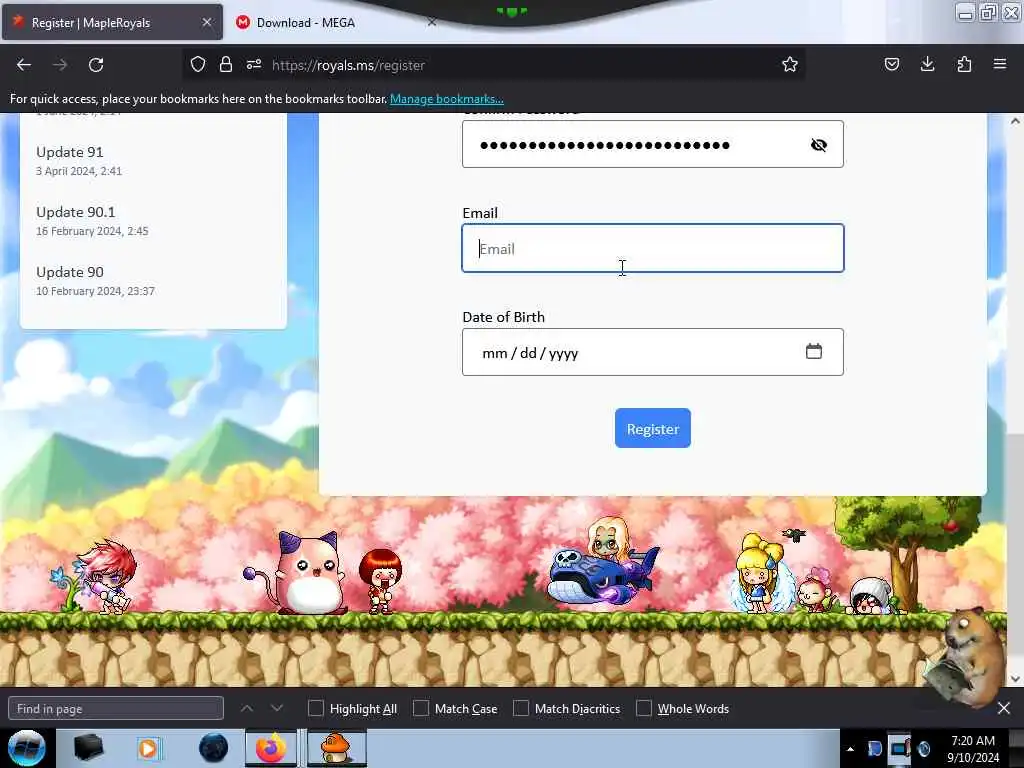Screen dimensions: 1024x768
Task: Close the Download - MEGA tab
Action: (432, 22)
